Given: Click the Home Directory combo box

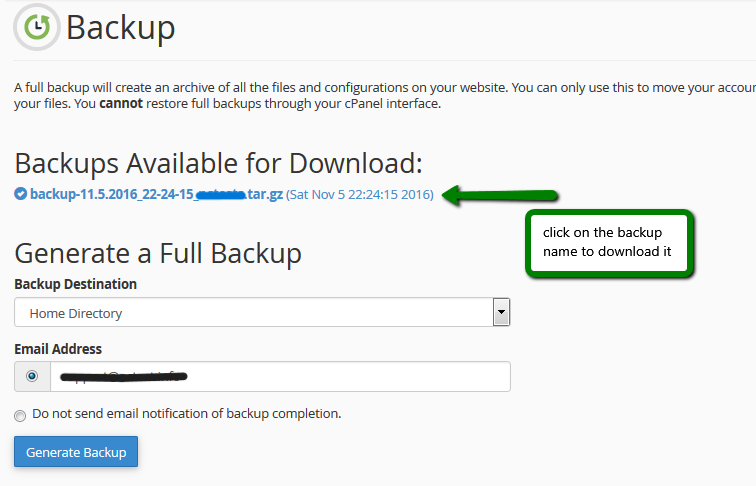Looking at the screenshot, I should point(262,312).
